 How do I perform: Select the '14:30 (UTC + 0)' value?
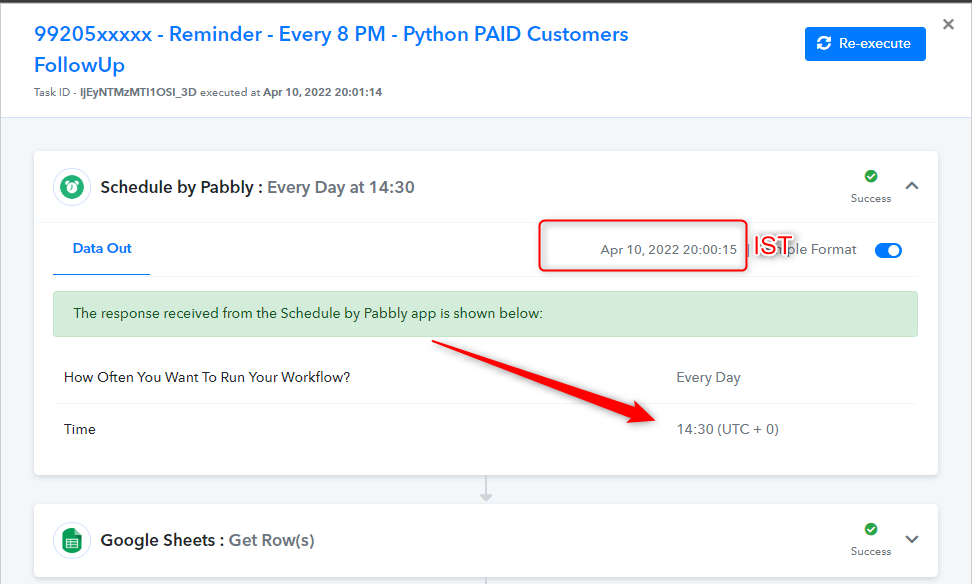point(728,429)
